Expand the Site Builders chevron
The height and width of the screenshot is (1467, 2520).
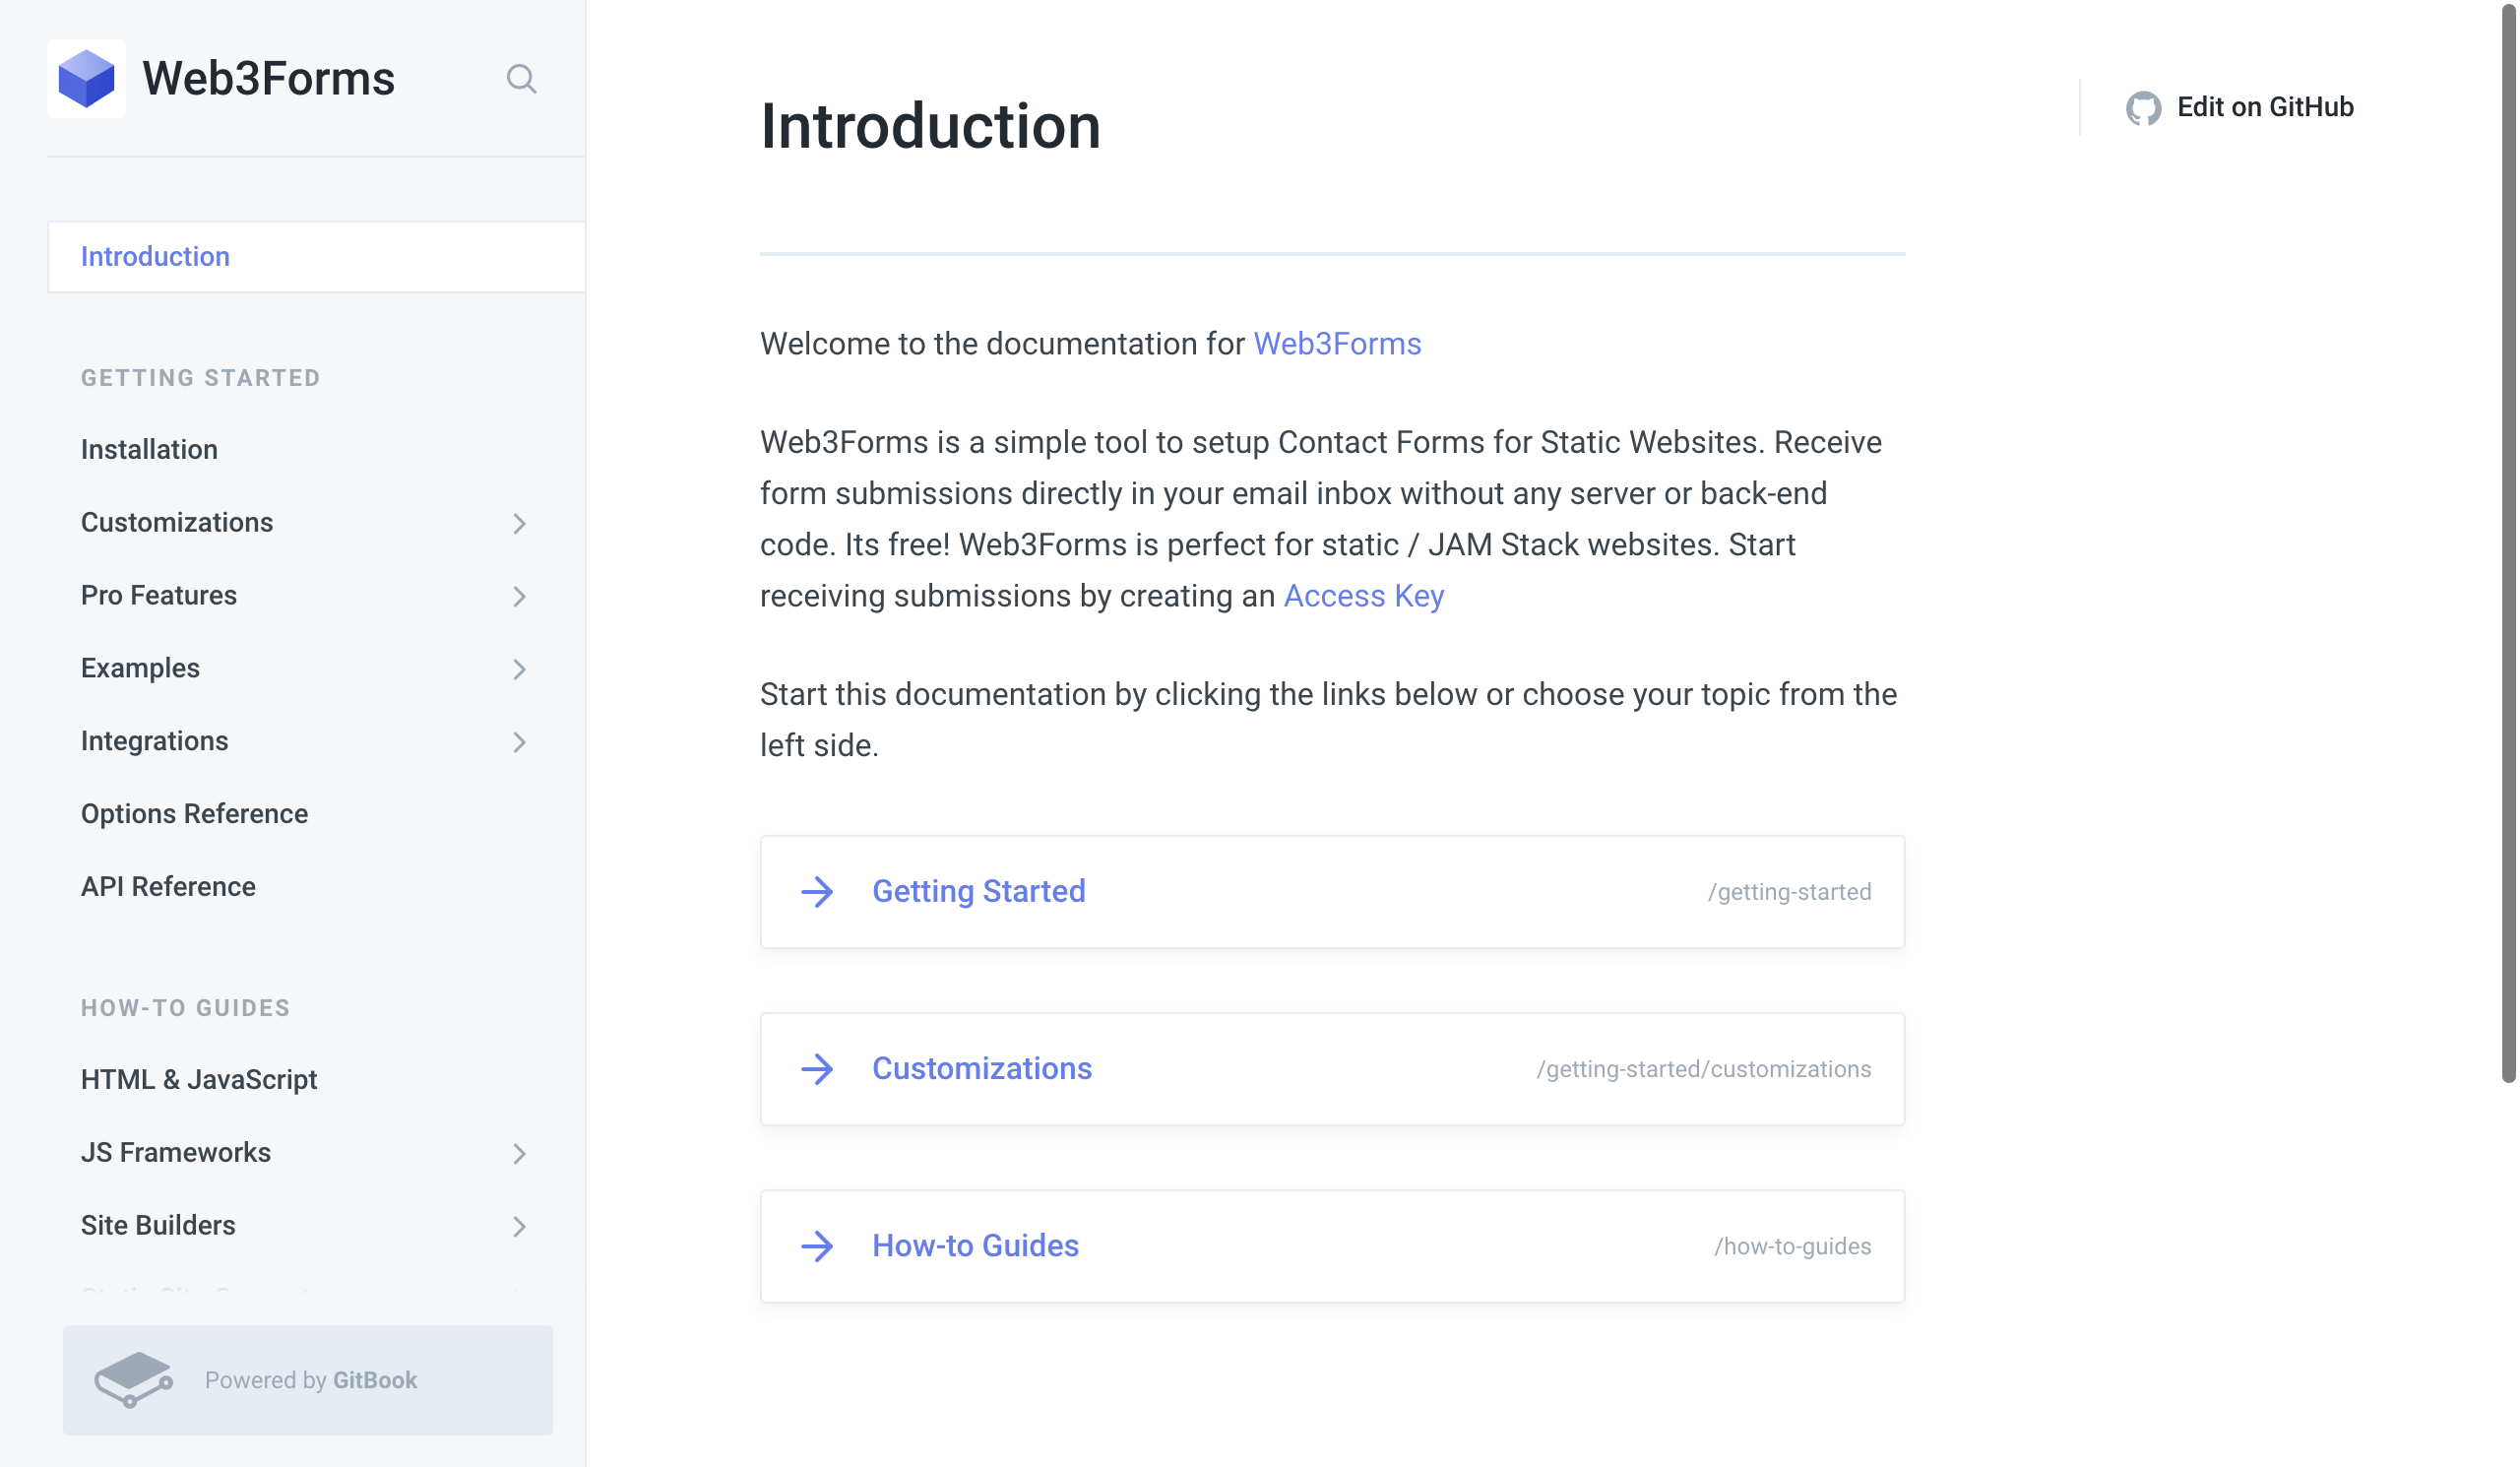click(x=519, y=1226)
